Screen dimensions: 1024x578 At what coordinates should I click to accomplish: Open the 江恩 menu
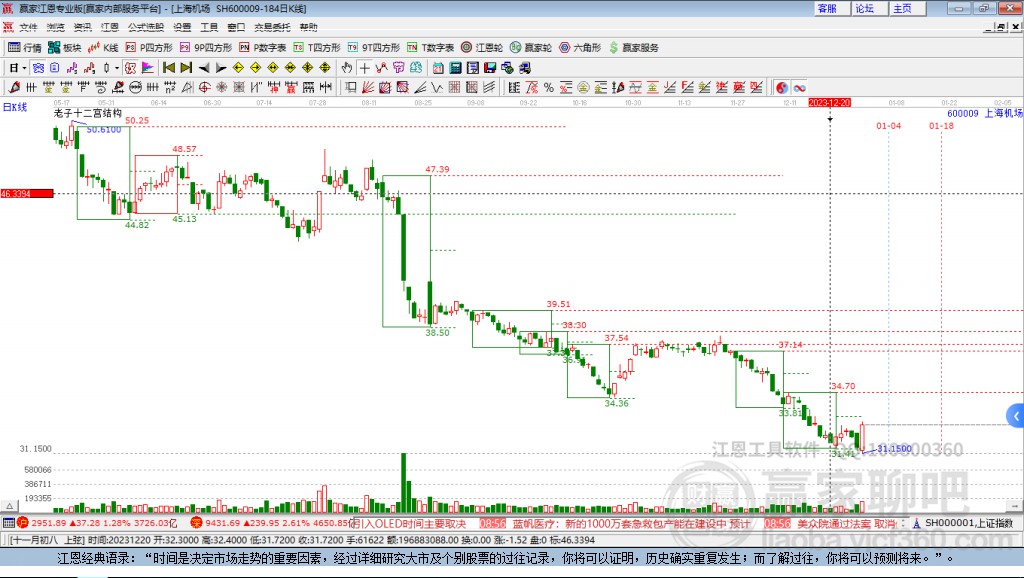[x=110, y=27]
